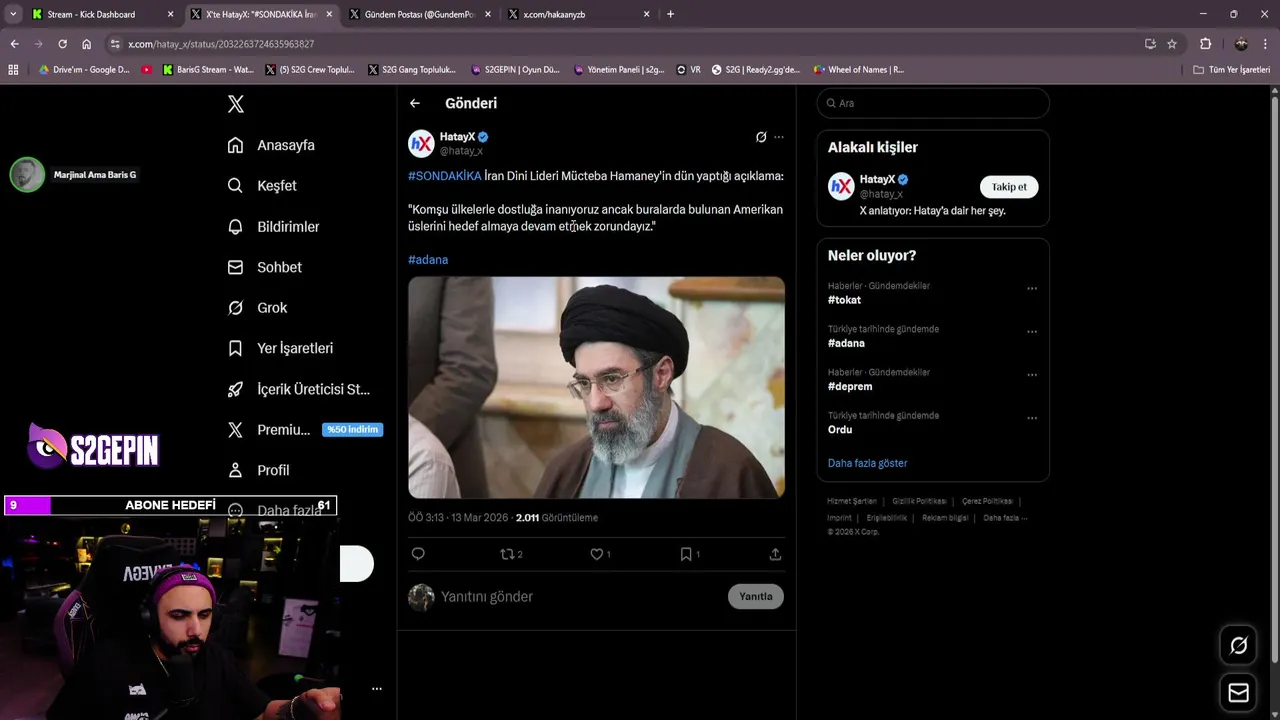
Task: Click Daha fazla göster link
Action: pos(867,463)
